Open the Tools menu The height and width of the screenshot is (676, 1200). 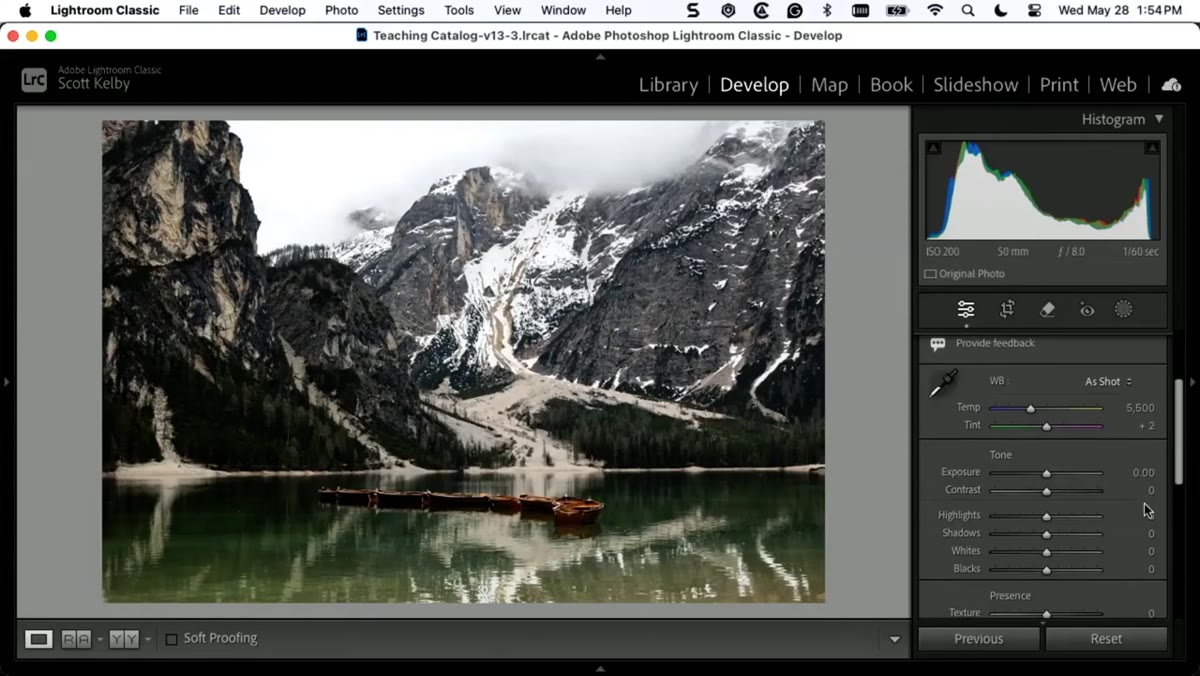(x=459, y=10)
